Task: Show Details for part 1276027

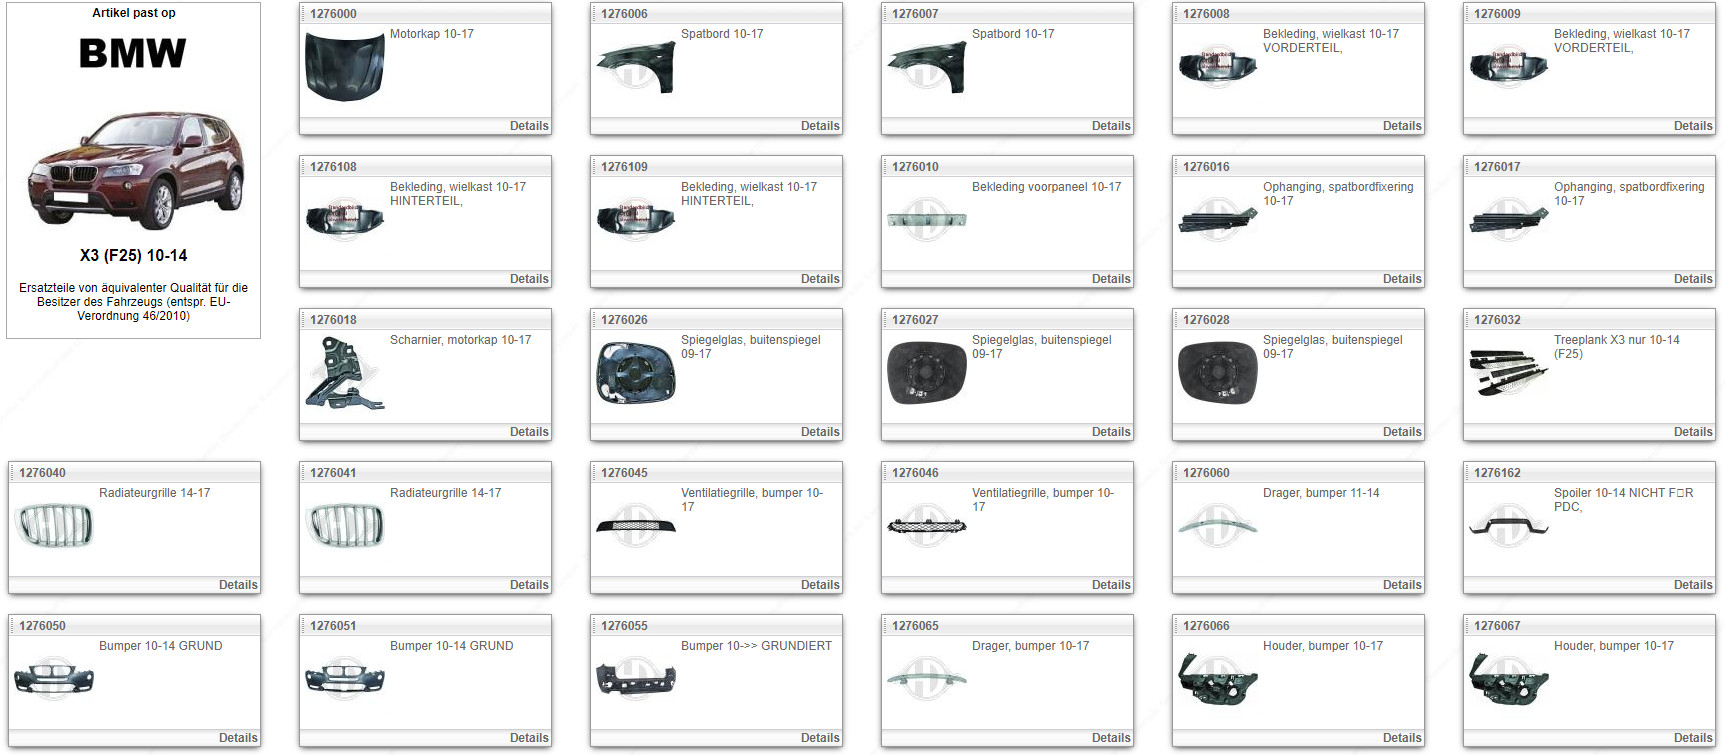Action: coord(1111,432)
